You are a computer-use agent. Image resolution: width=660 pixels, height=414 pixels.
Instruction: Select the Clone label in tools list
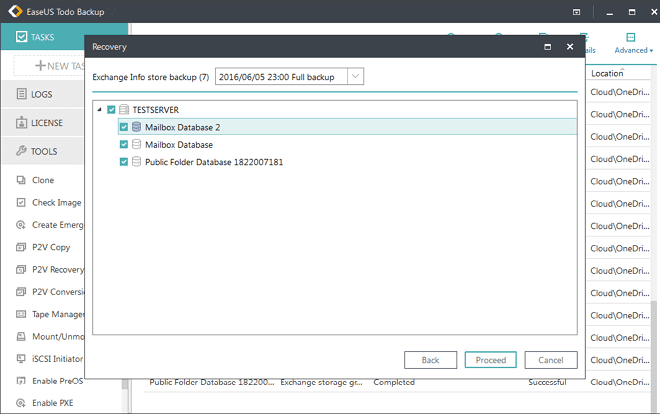(43, 180)
